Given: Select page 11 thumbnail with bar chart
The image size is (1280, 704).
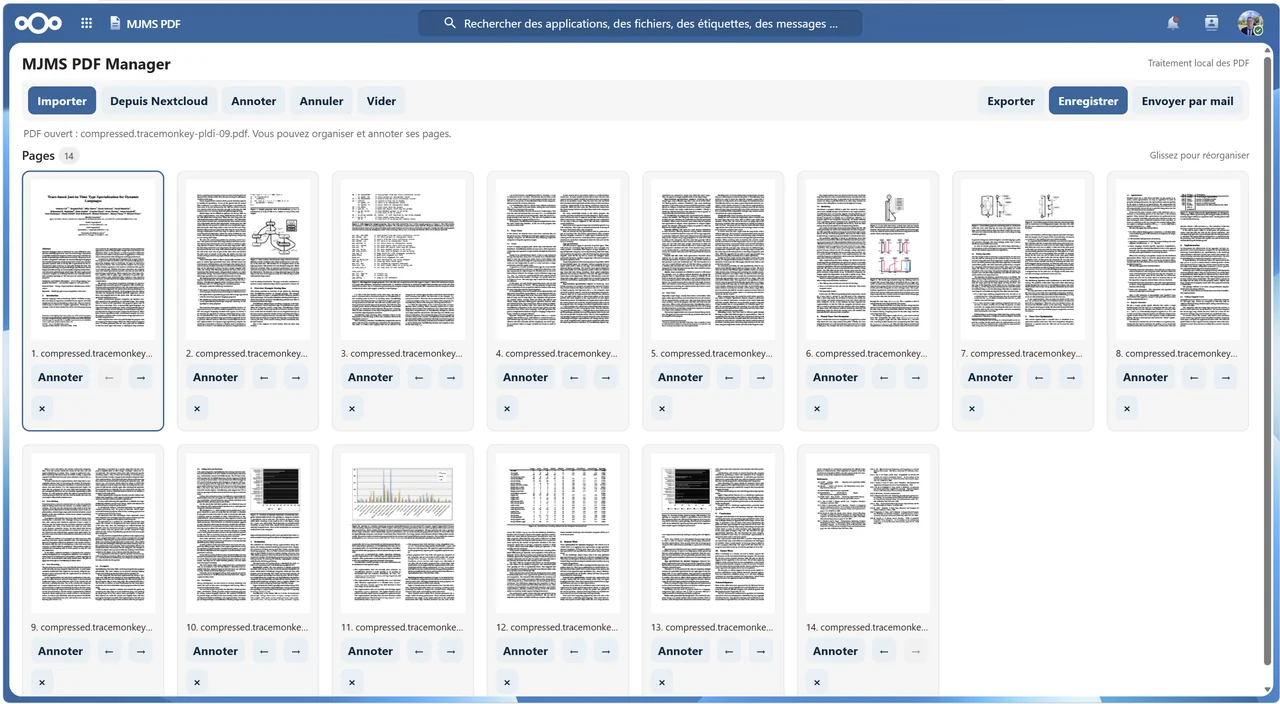Looking at the screenshot, I should coord(403,533).
